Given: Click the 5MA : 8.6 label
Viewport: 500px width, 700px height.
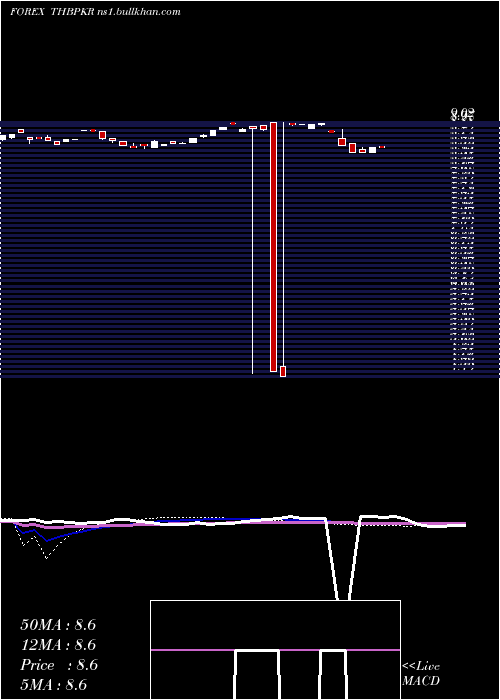Looking at the screenshot, I should [x=54, y=685].
